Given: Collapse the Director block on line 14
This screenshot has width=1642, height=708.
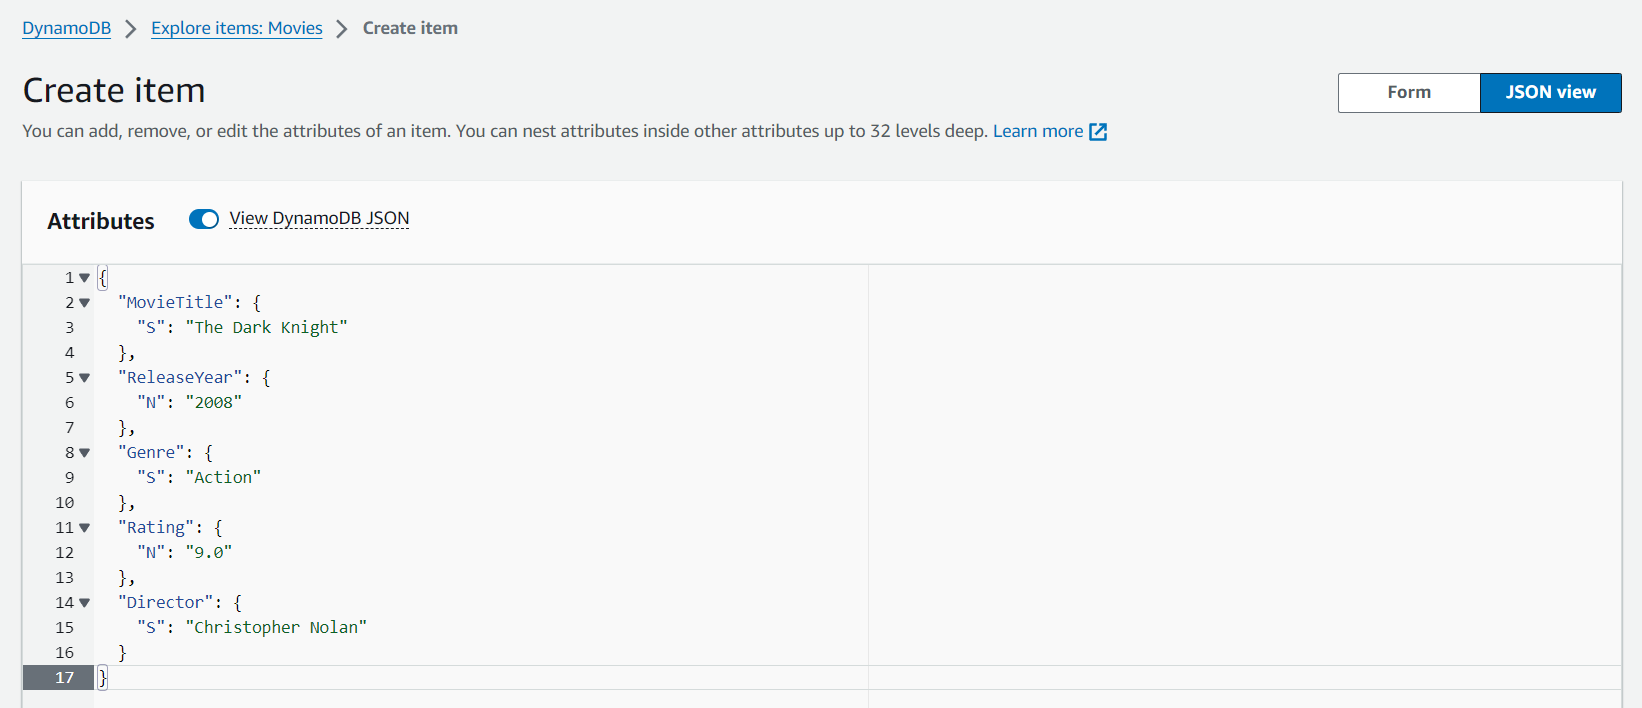Looking at the screenshot, I should [84, 603].
